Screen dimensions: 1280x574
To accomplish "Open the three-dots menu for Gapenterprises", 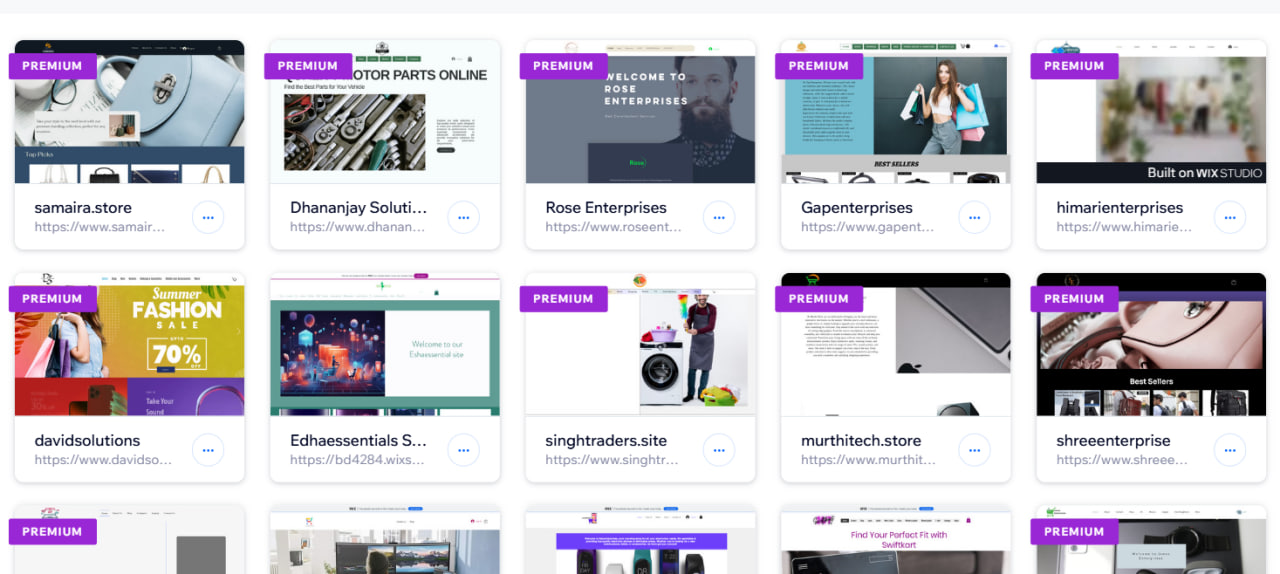I will click(x=974, y=217).
